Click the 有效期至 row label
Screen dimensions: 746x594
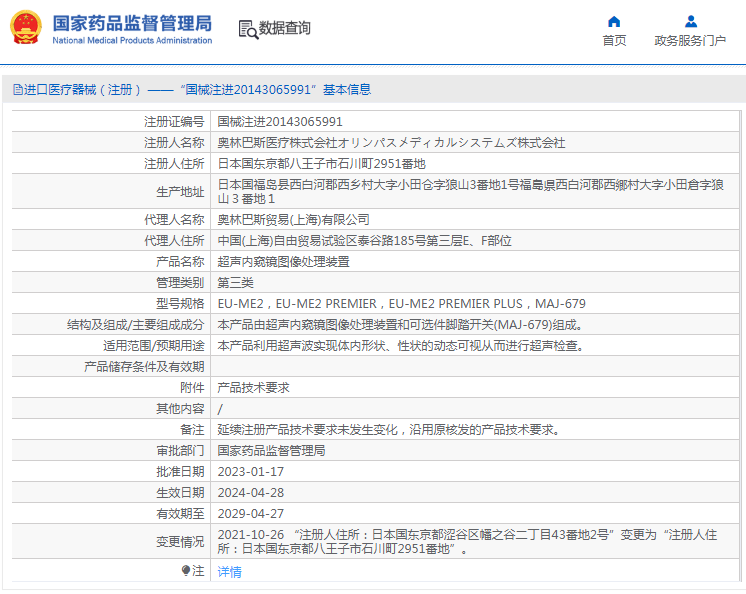(180, 514)
